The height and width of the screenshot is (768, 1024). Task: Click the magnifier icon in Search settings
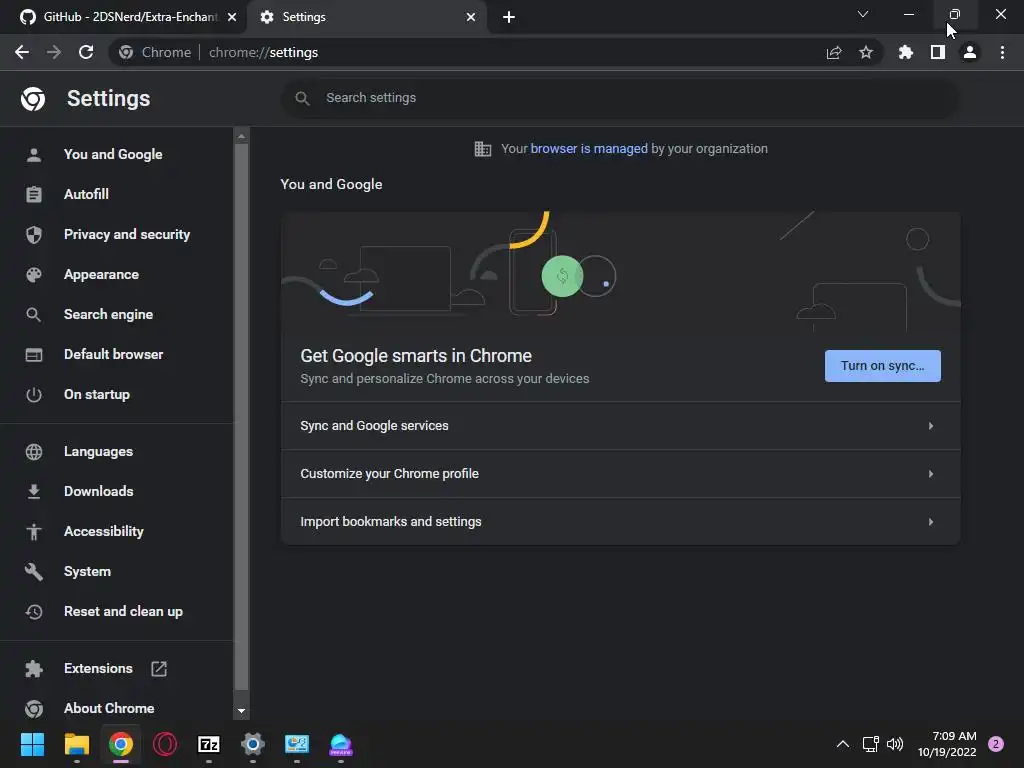pyautogui.click(x=302, y=98)
